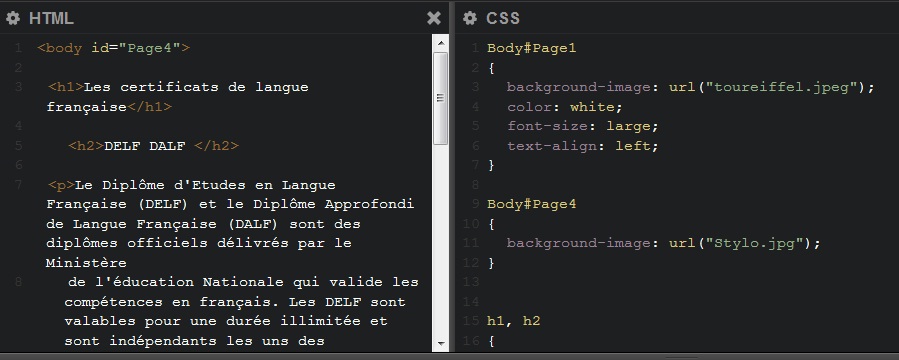
Task: Open the CSS panel settings gear
Action: click(470, 18)
